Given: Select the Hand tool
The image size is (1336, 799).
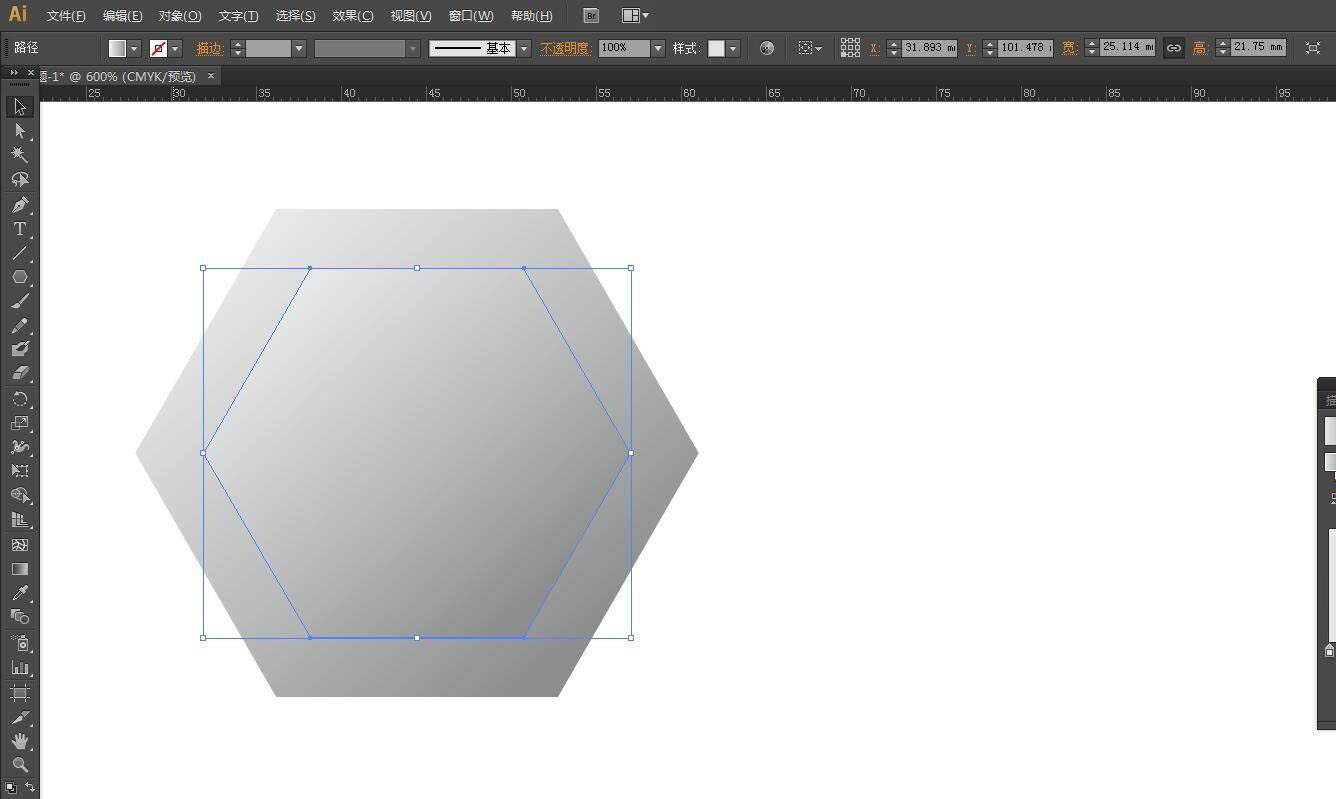Looking at the screenshot, I should tap(18, 742).
